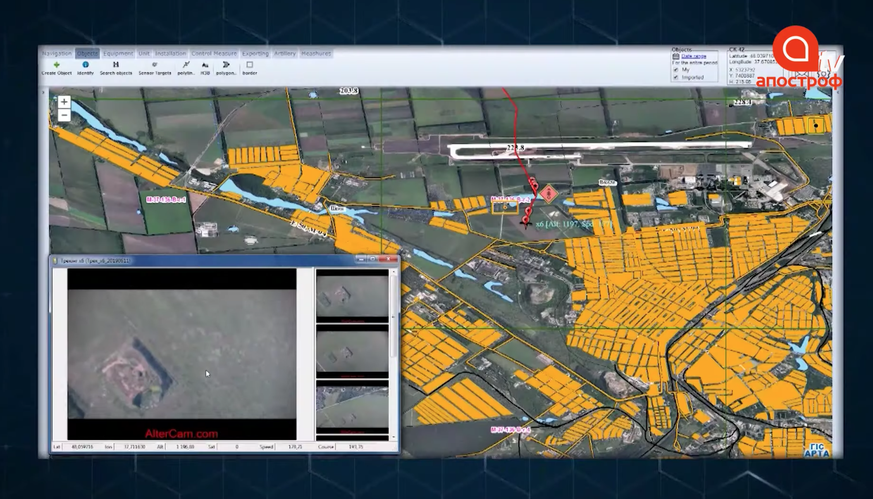Switch to the Control Measure tab
The height and width of the screenshot is (499, 873).
pyautogui.click(x=214, y=53)
